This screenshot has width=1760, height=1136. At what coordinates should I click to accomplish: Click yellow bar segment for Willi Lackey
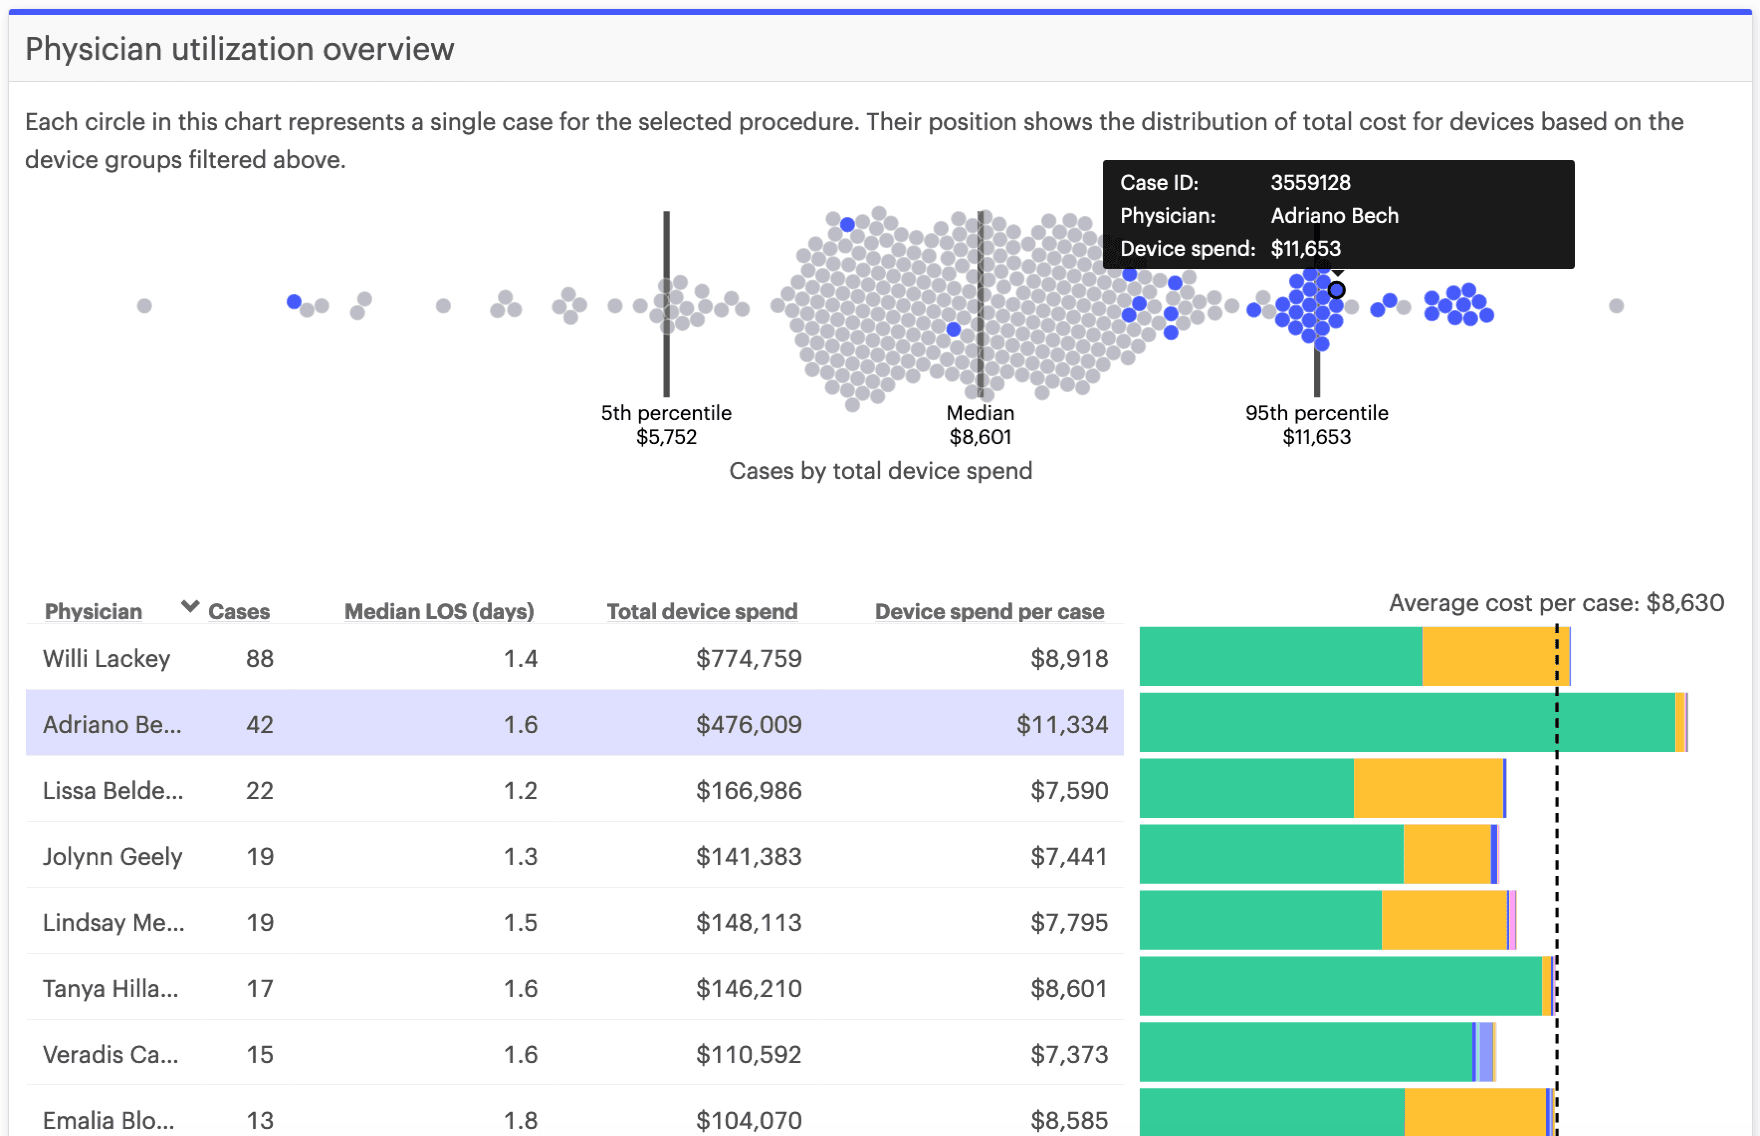(1488, 656)
